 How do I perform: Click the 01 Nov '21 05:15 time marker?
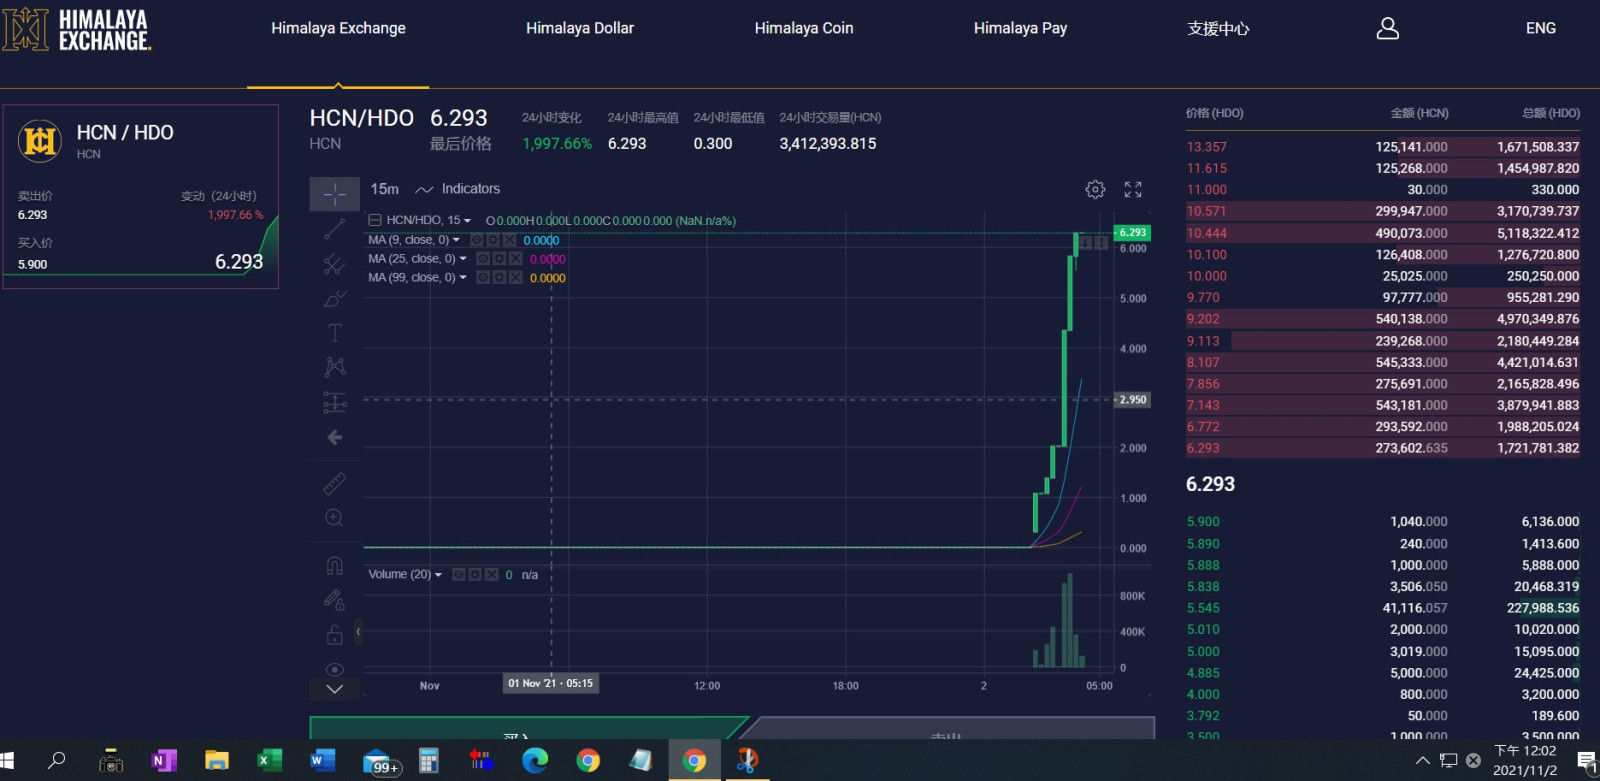[550, 684]
